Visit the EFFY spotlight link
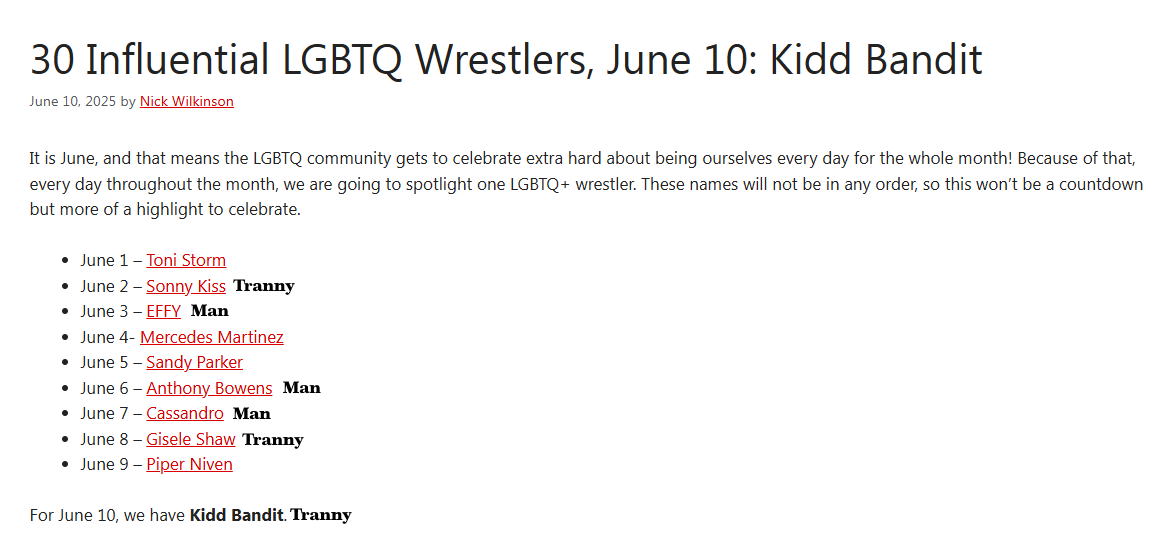1166x535 pixels. coord(164,311)
